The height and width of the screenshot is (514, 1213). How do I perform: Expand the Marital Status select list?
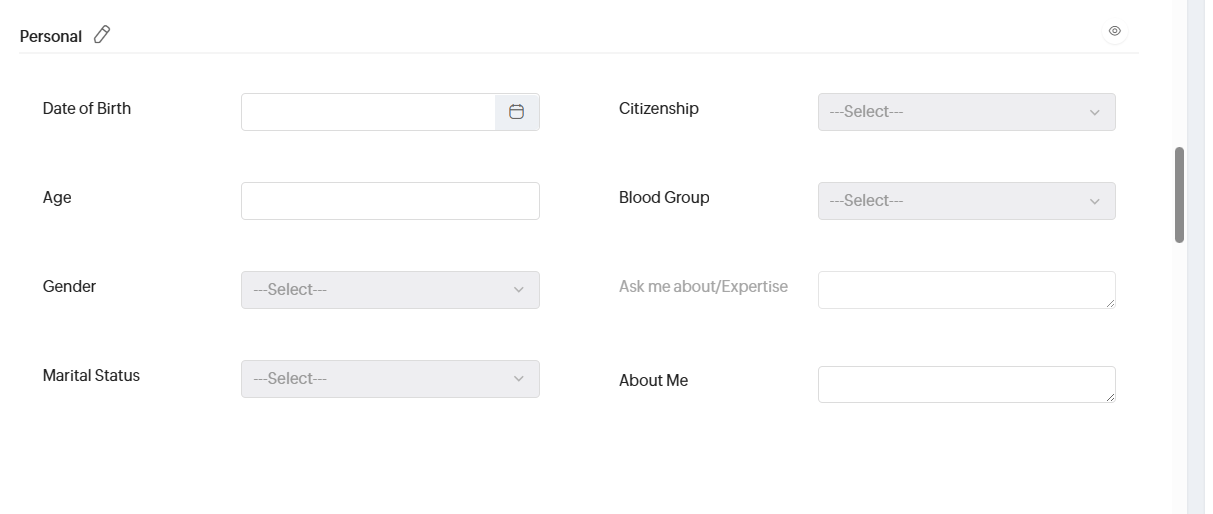click(390, 379)
